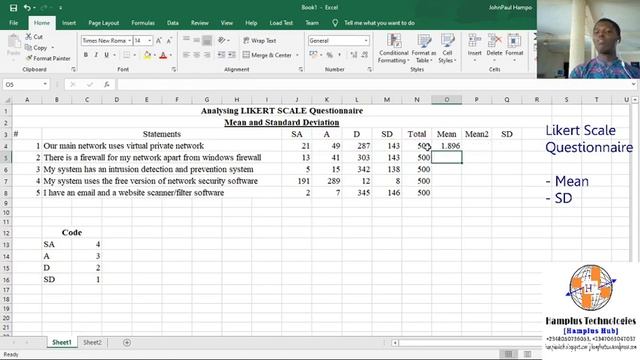The image size is (640, 360).
Task: Open Clipboard group dialog launcher
Action: (73, 70)
